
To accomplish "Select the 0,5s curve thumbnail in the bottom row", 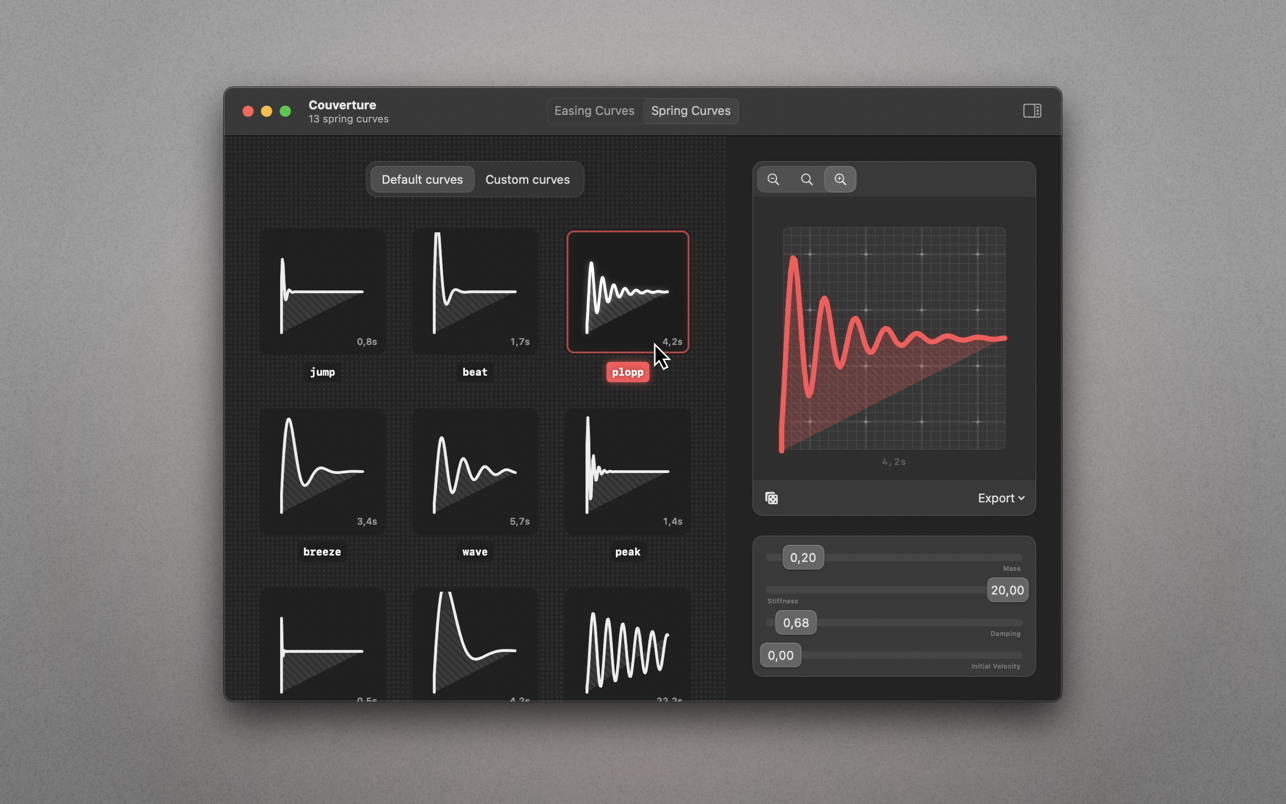I will 322,644.
